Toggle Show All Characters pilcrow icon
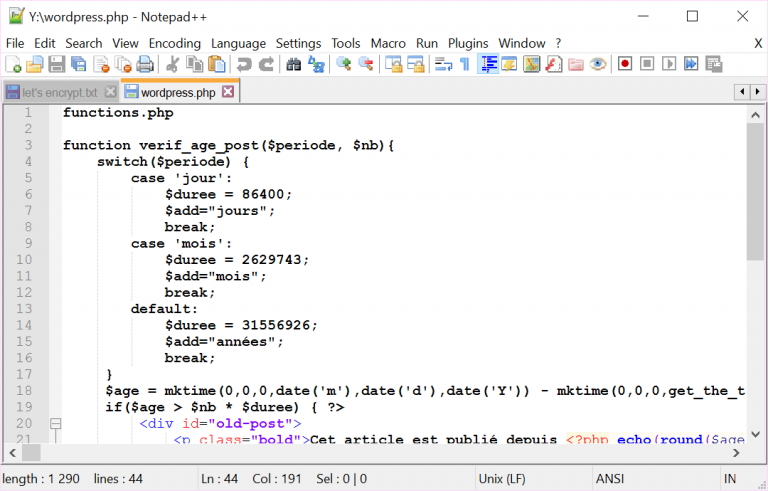Screen dimensions: 768x491 [464, 65]
